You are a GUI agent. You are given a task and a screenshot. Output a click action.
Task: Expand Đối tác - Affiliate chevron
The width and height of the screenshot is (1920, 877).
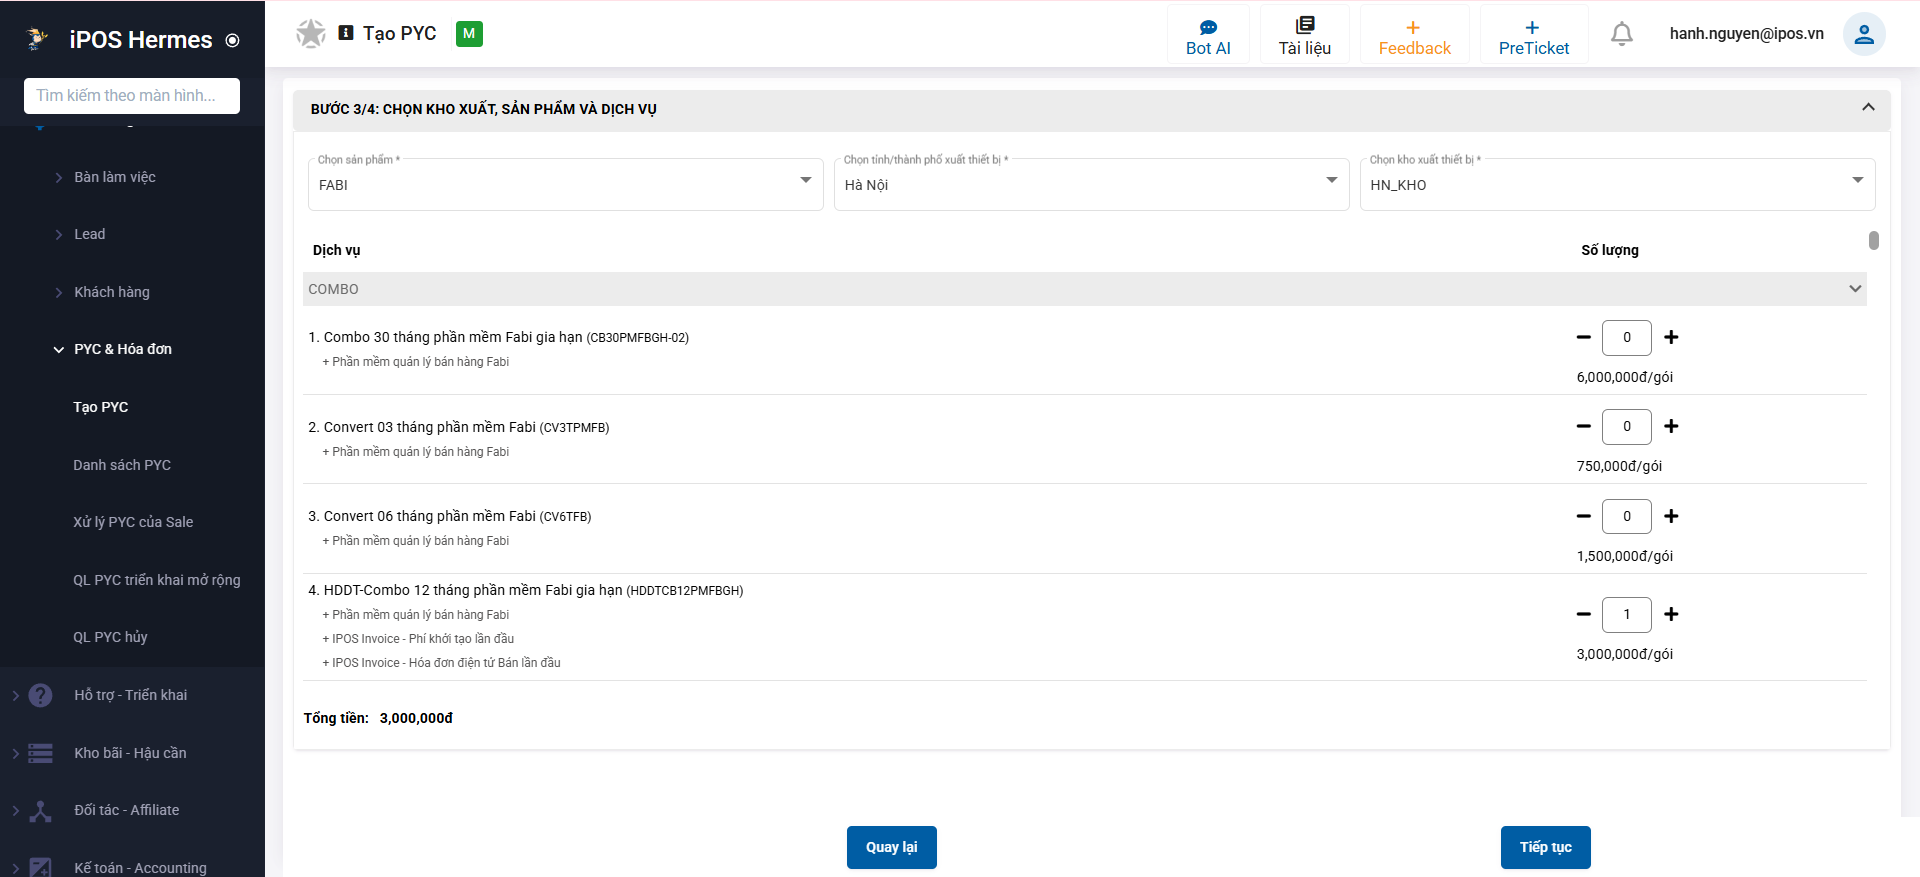(x=15, y=811)
